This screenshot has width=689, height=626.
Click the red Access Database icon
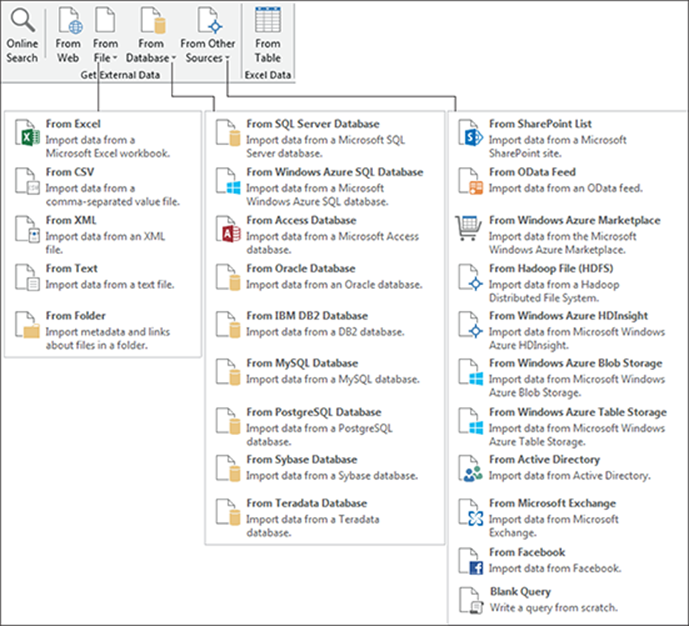coord(228,229)
